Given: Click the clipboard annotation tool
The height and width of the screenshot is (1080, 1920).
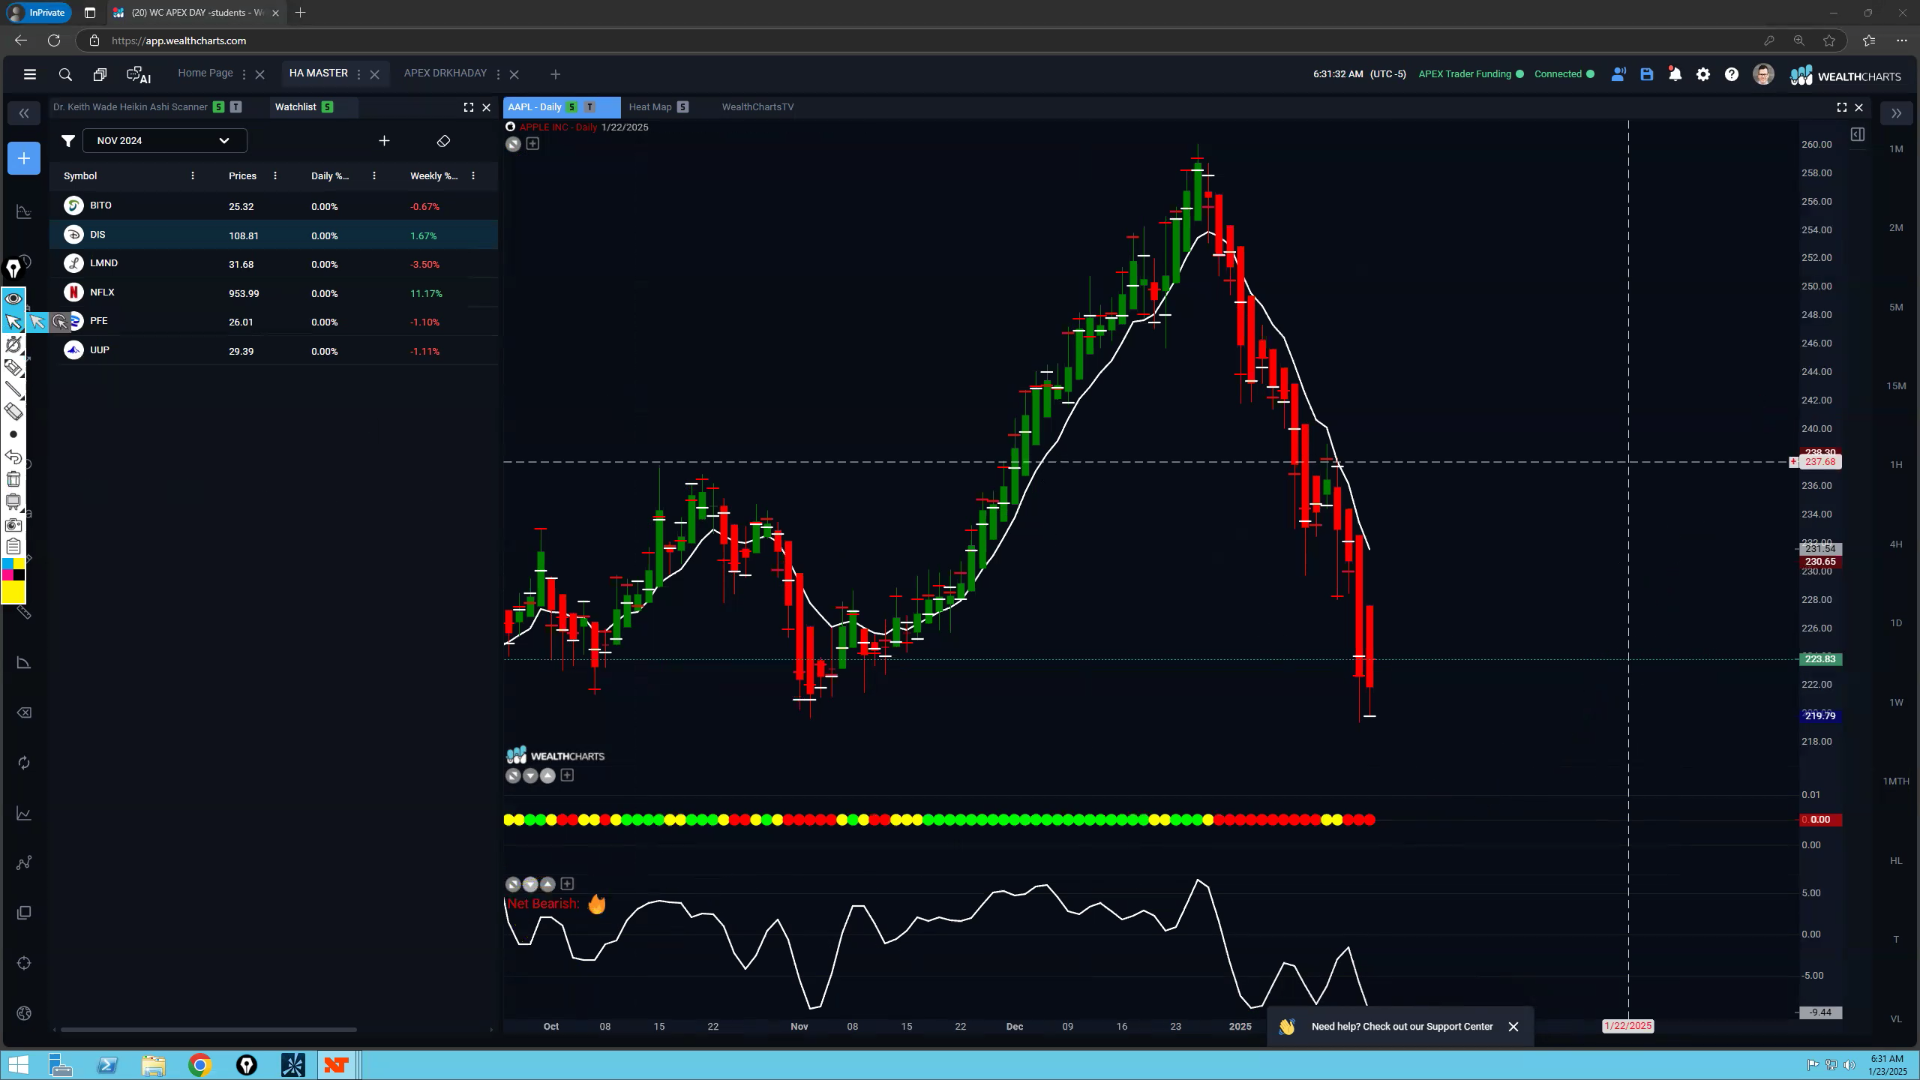Looking at the screenshot, I should click(13, 546).
